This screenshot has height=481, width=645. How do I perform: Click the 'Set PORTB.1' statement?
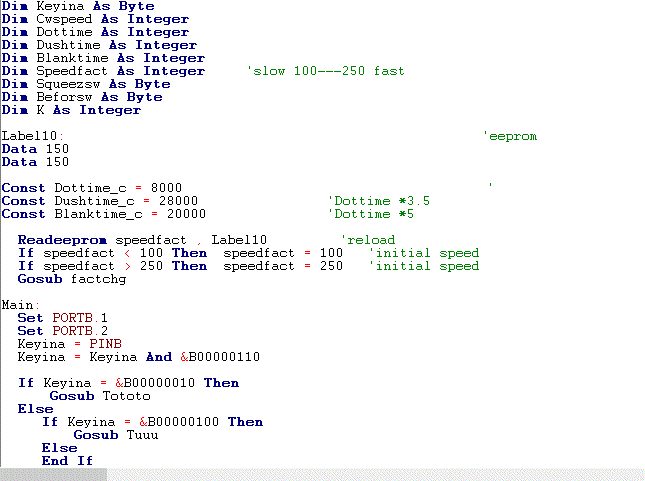pyautogui.click(x=62, y=317)
